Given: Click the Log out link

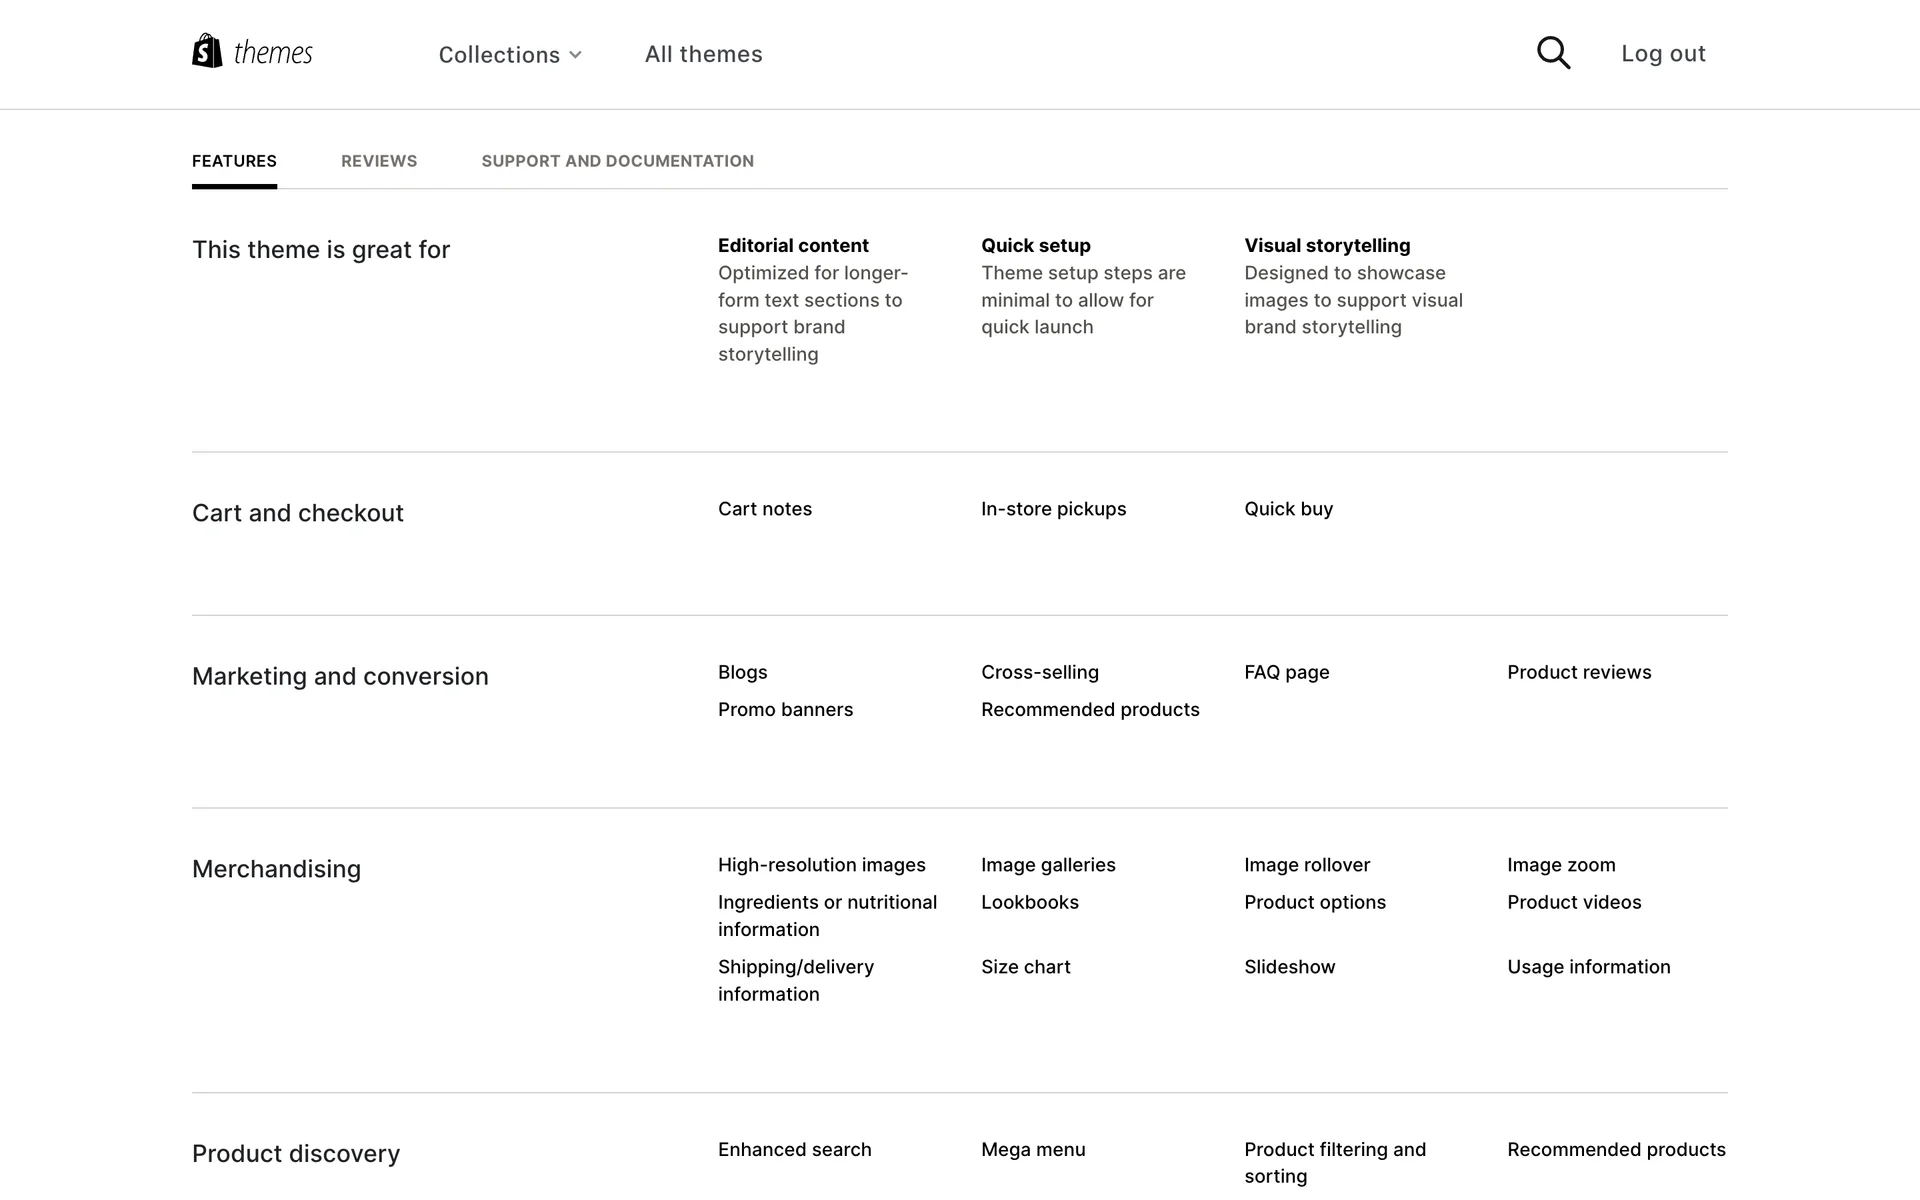Looking at the screenshot, I should [x=1663, y=54].
